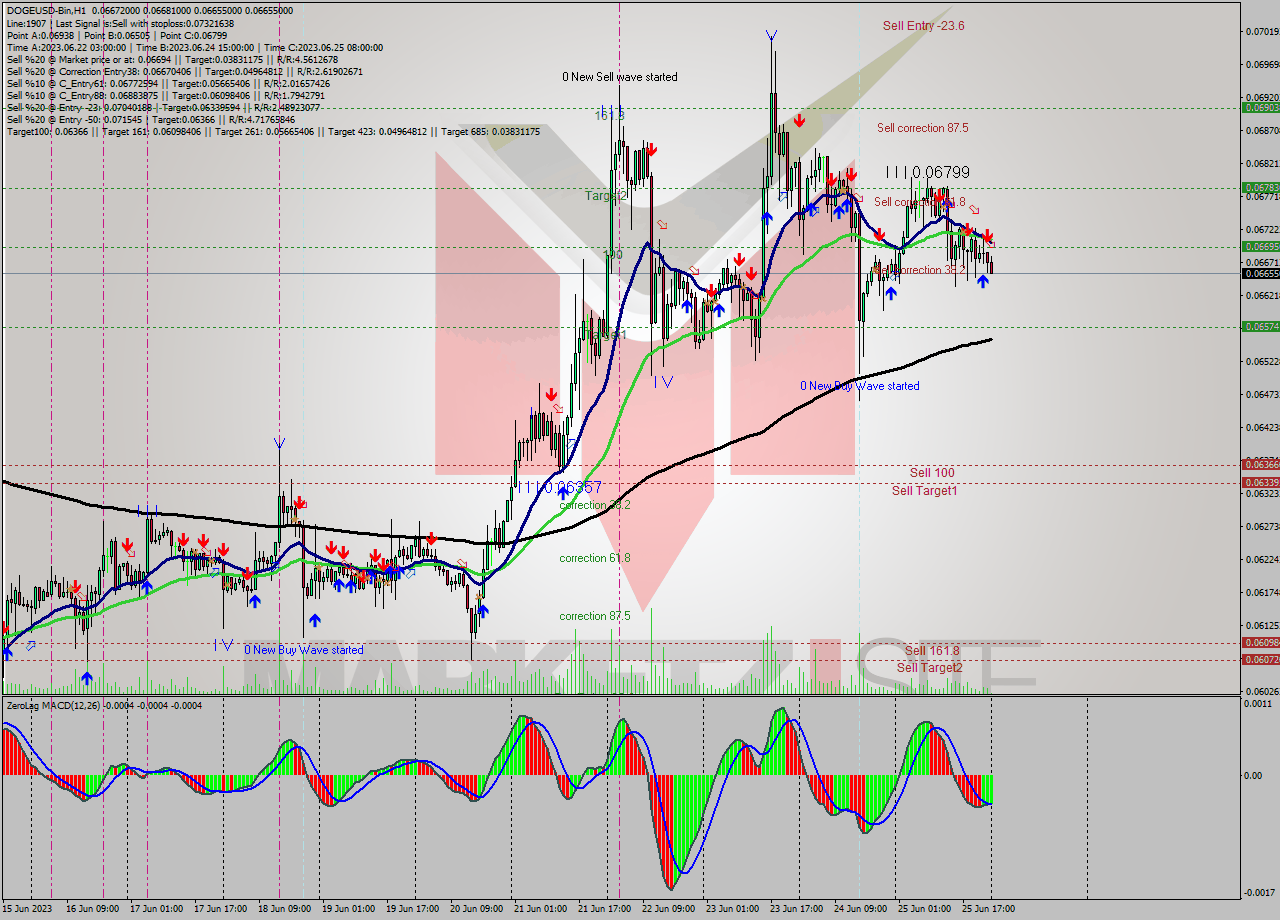Click the 'Sell 161.8' level label
Image resolution: width=1280 pixels, height=920 pixels.
coord(932,650)
